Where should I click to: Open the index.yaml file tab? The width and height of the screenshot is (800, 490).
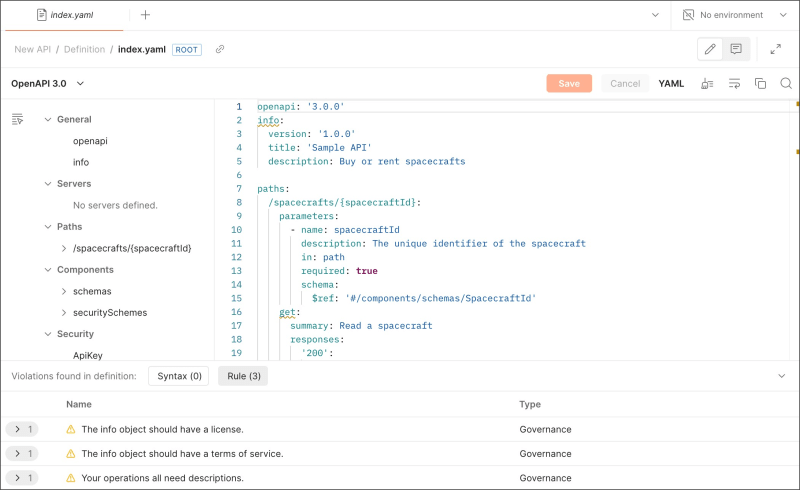click(x=65, y=15)
